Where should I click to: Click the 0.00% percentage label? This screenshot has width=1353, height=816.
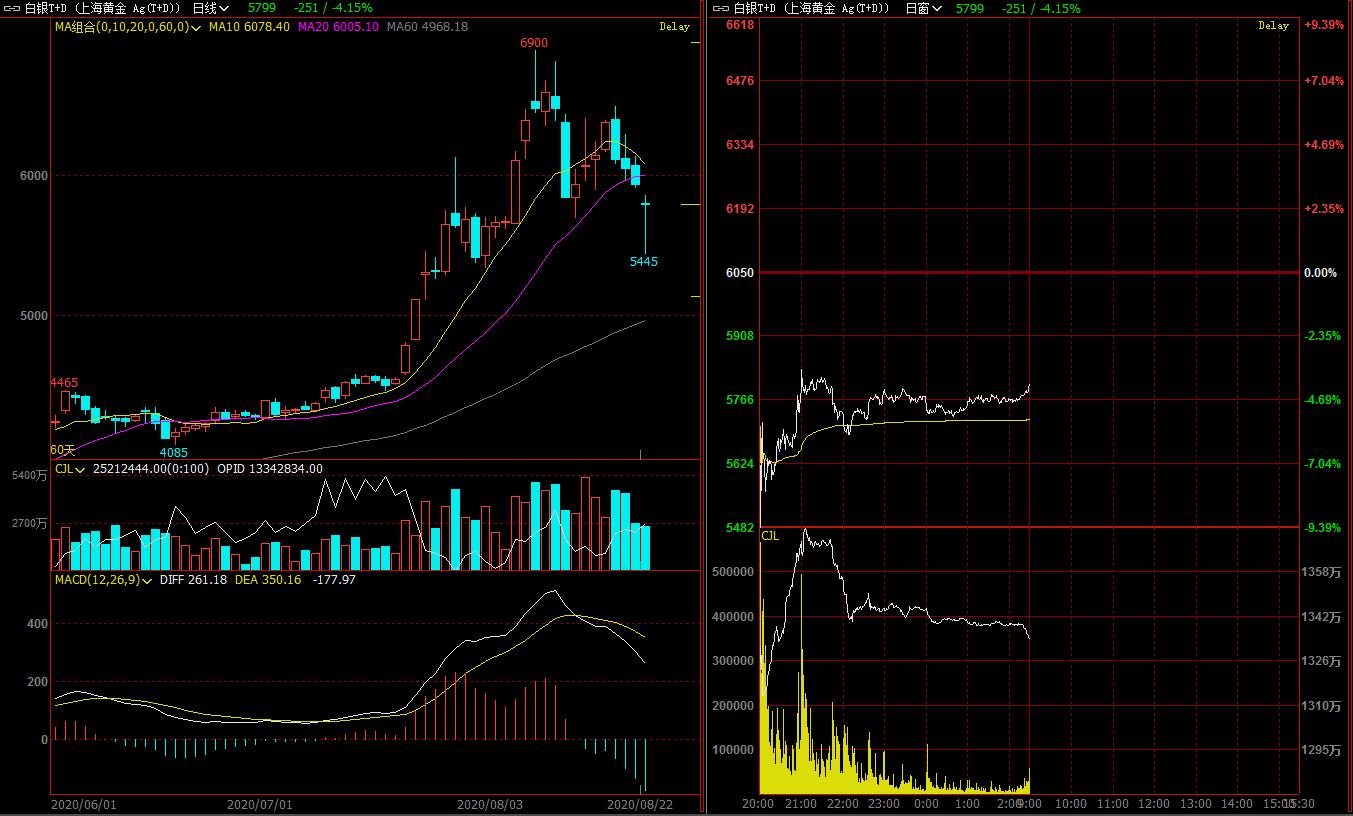pos(1321,273)
